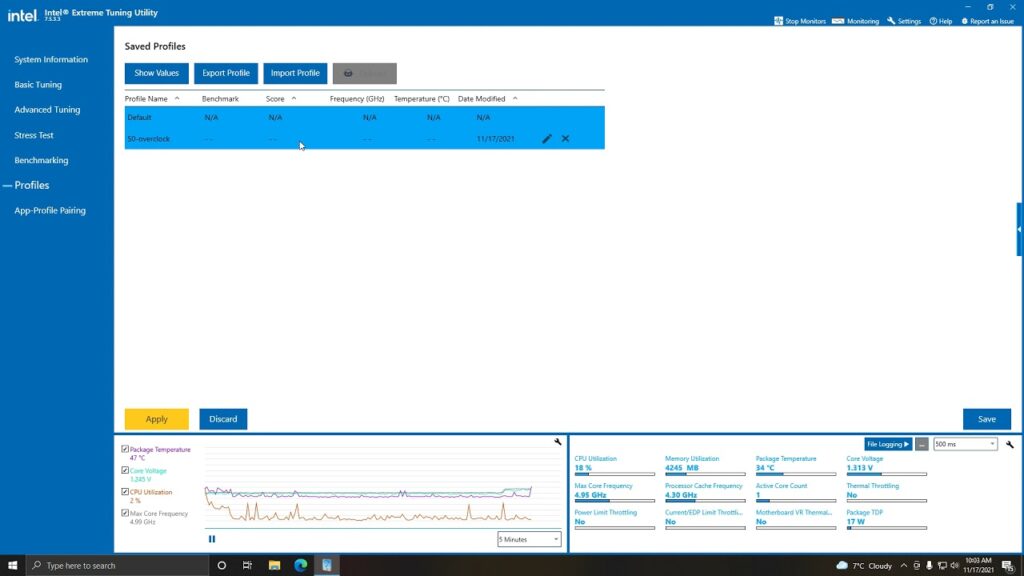Click the ellipsis button next to File Logging
Viewport: 1024px width, 576px height.
pos(921,444)
